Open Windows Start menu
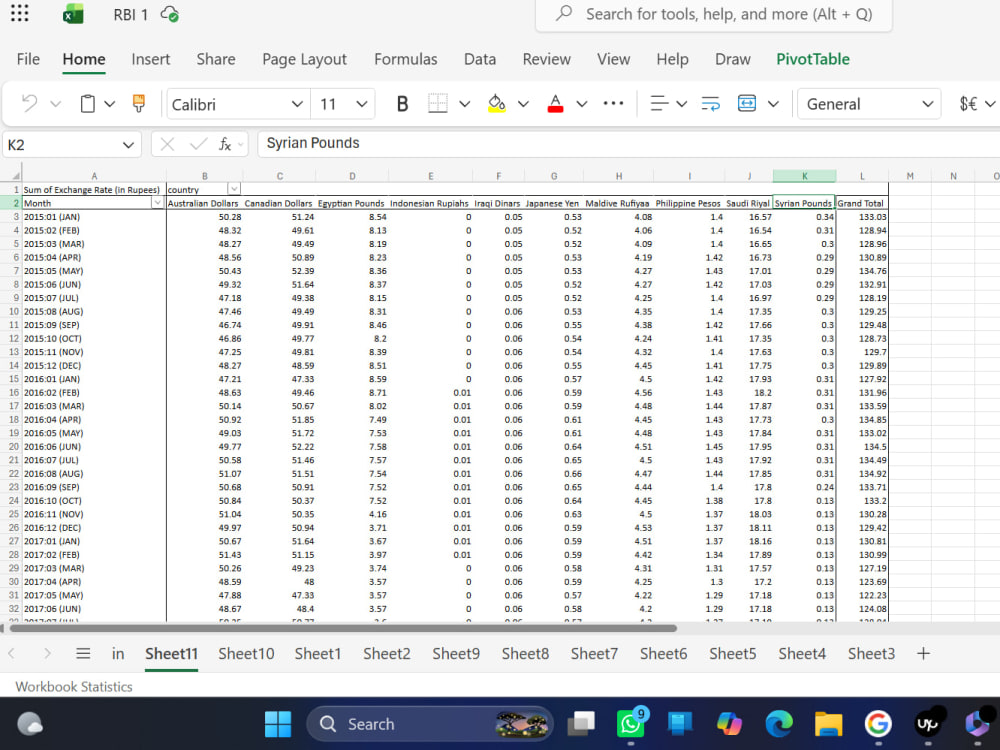This screenshot has height=750, width=1000. 277,724
